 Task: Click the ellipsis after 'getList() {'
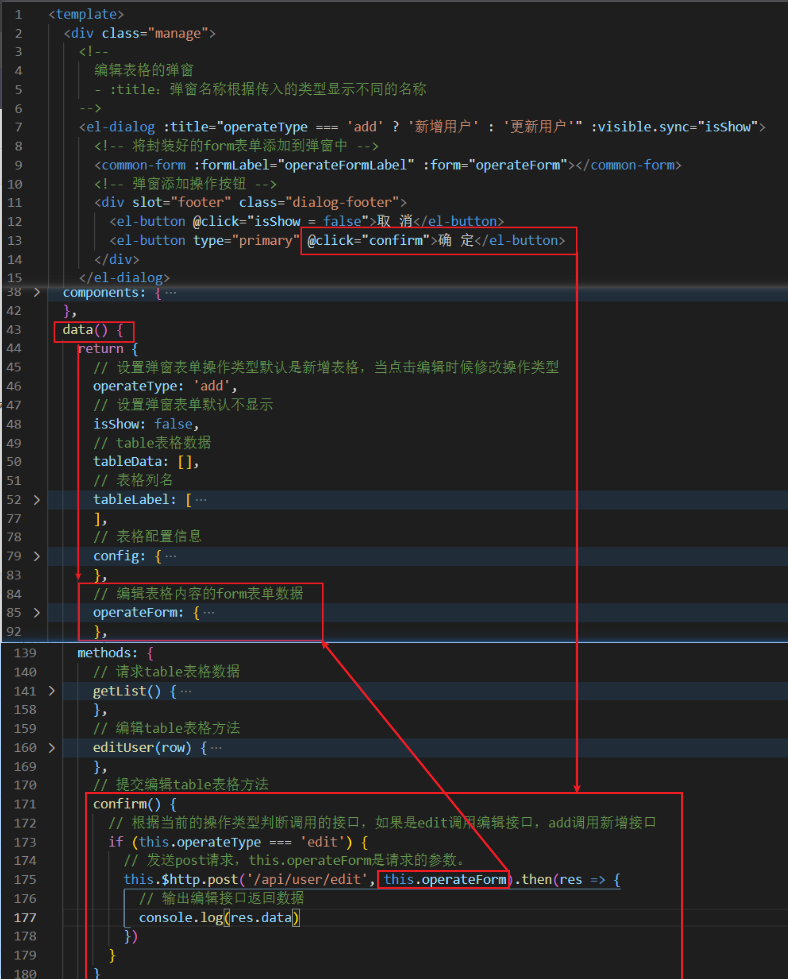pyautogui.click(x=185, y=691)
